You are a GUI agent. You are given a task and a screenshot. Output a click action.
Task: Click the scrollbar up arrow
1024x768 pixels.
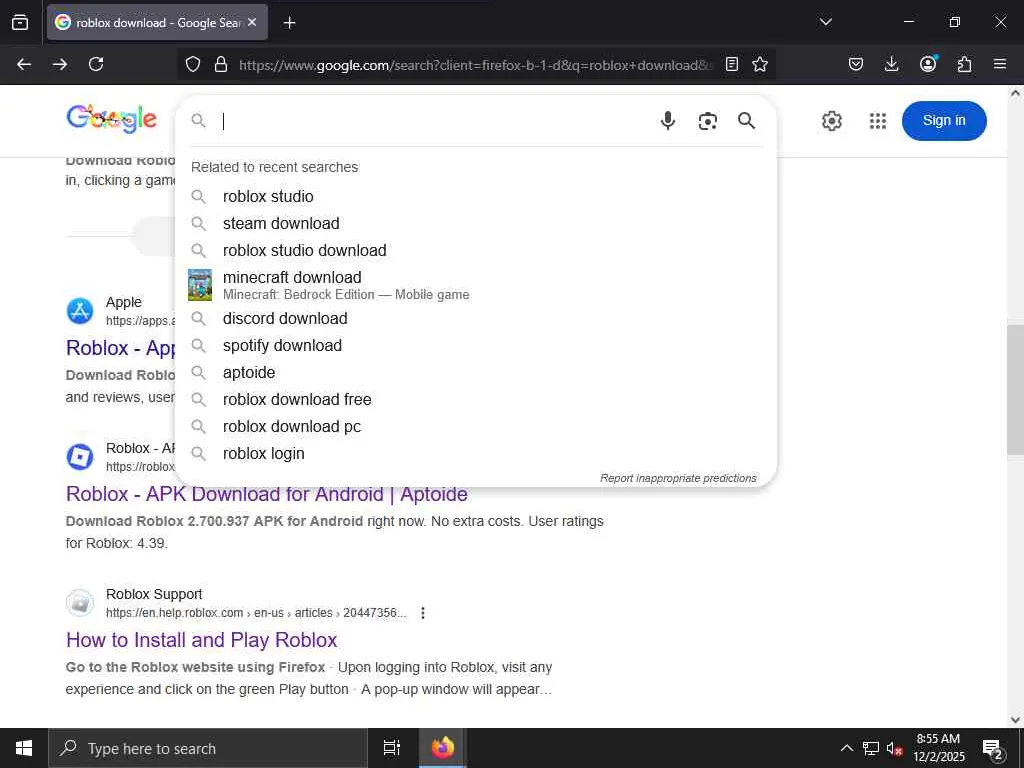(1015, 93)
